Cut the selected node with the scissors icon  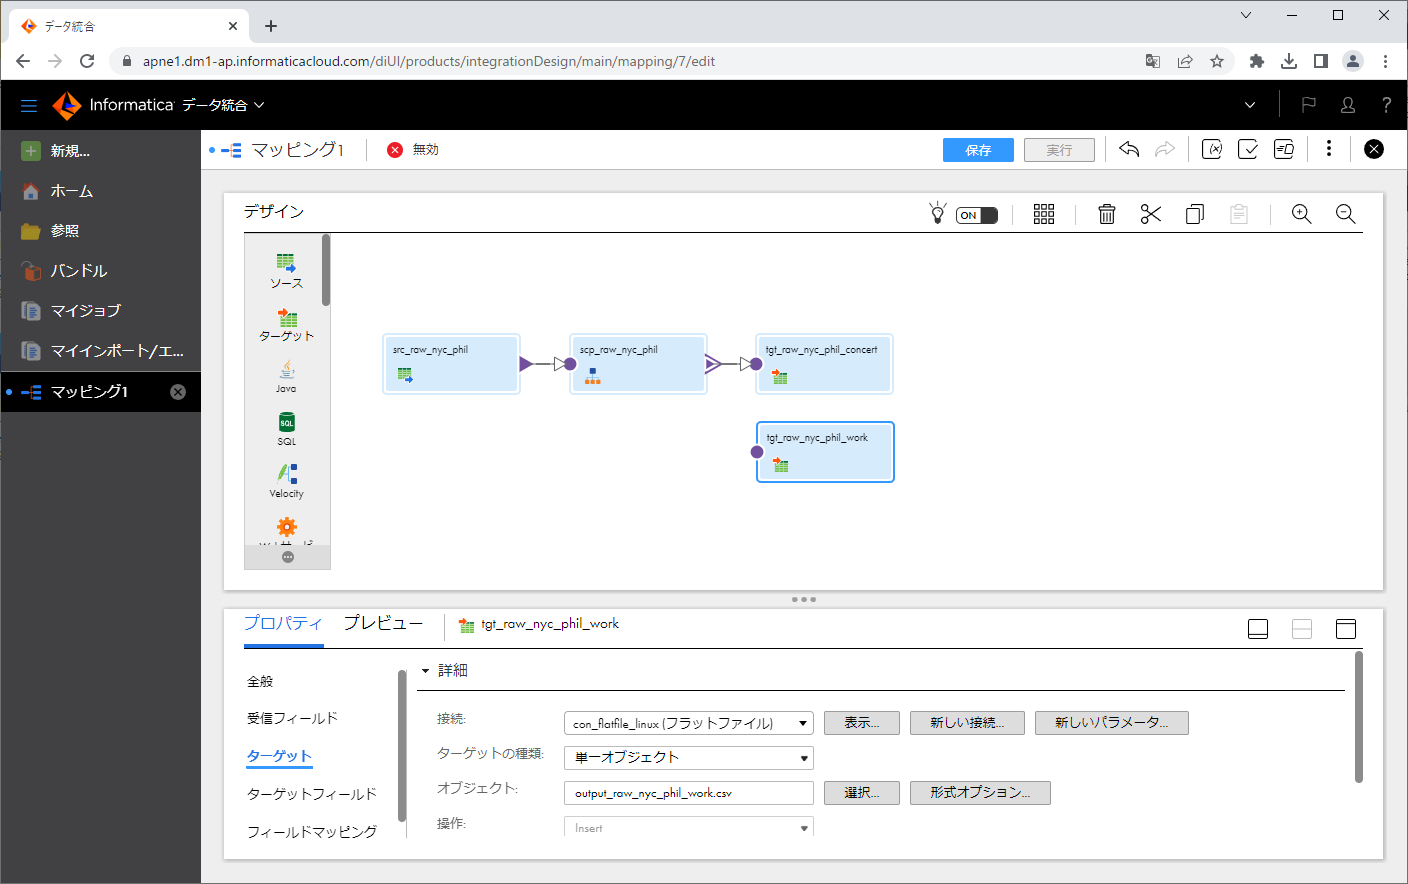point(1150,213)
